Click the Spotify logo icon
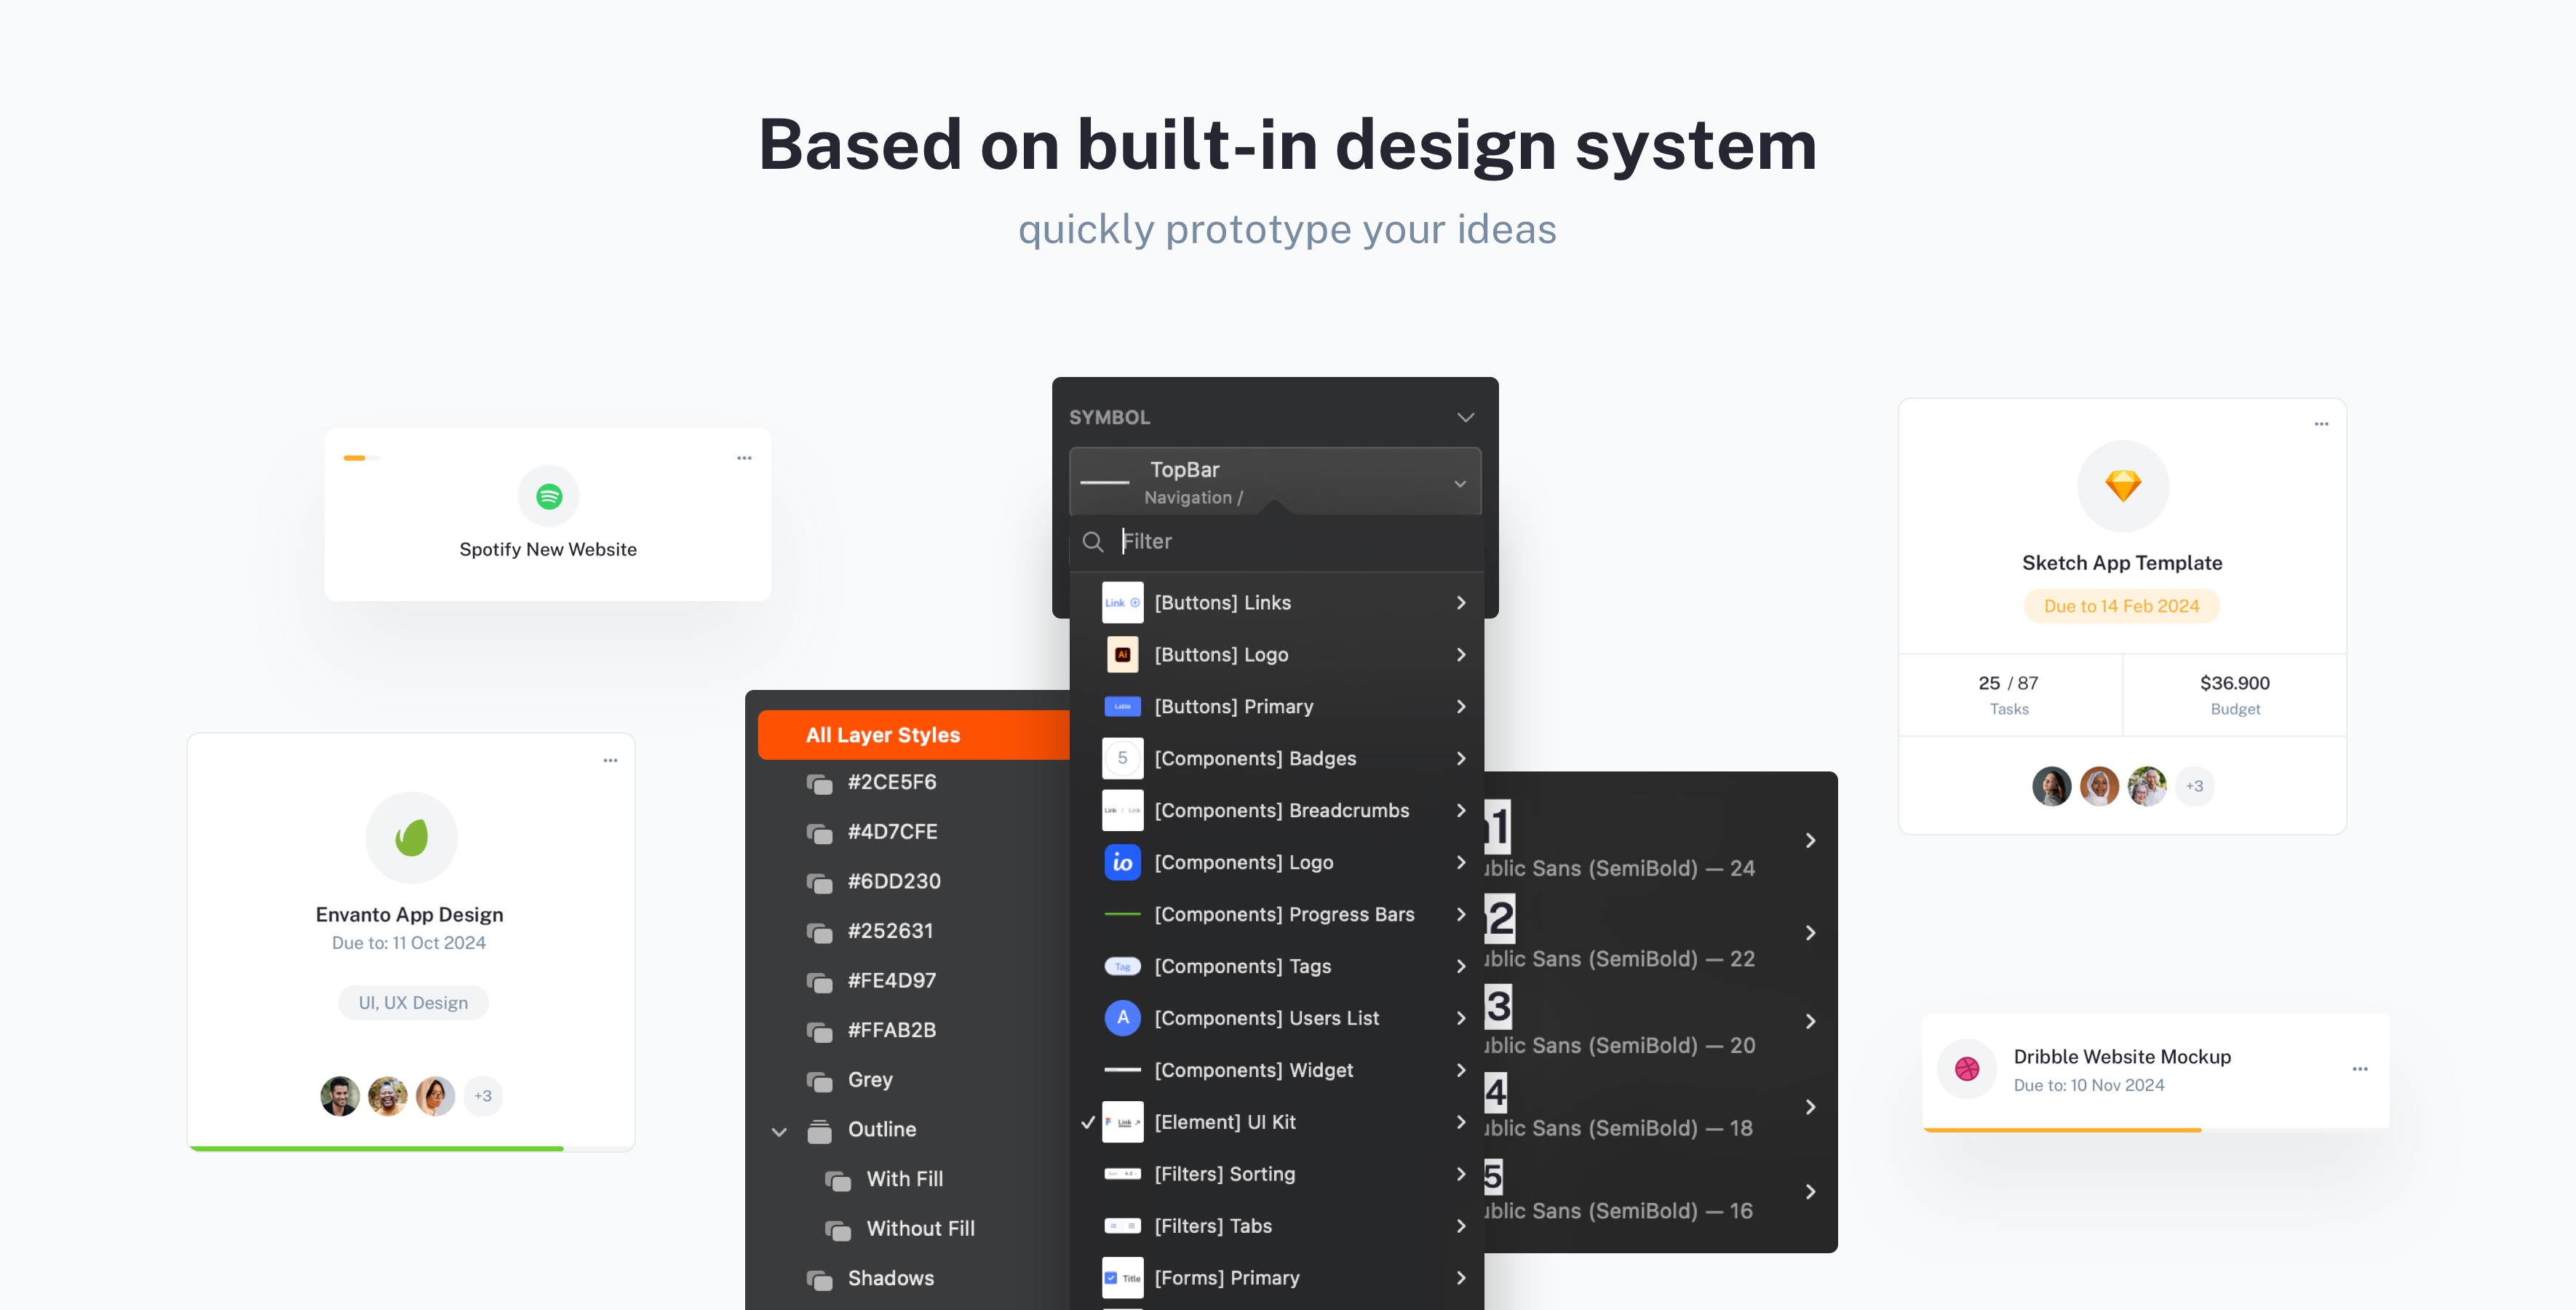 [x=548, y=496]
